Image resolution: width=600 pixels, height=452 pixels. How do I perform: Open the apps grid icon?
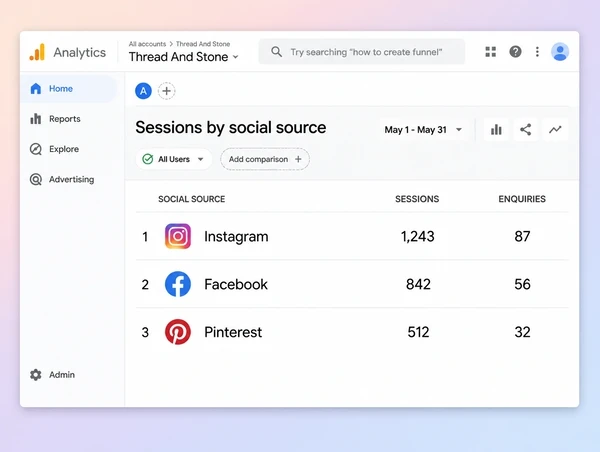(x=491, y=52)
